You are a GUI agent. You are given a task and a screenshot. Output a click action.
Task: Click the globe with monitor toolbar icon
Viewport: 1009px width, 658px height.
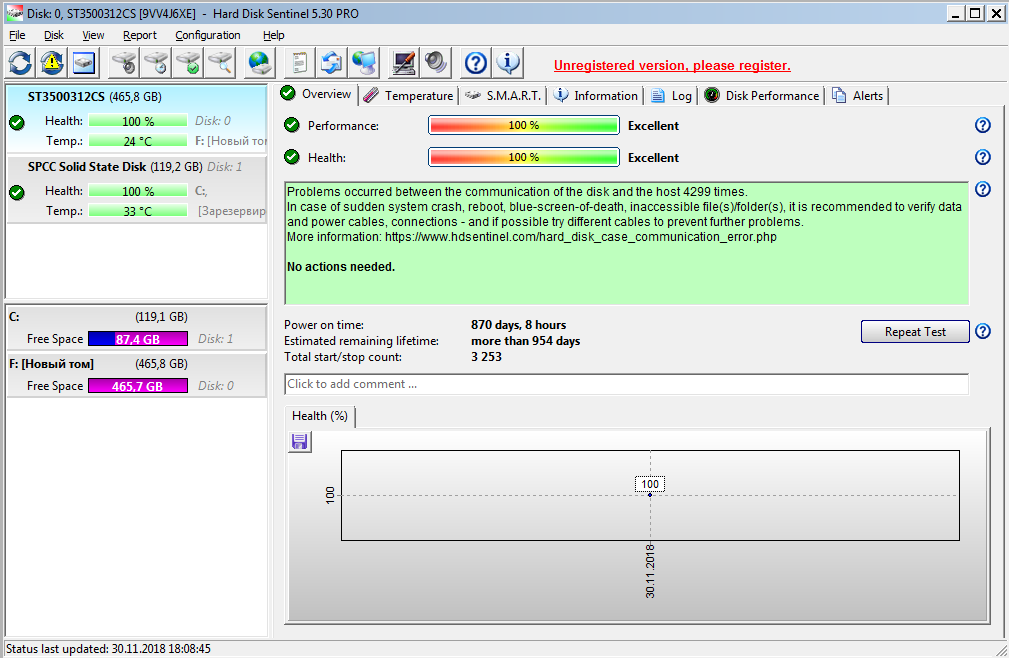tap(364, 63)
